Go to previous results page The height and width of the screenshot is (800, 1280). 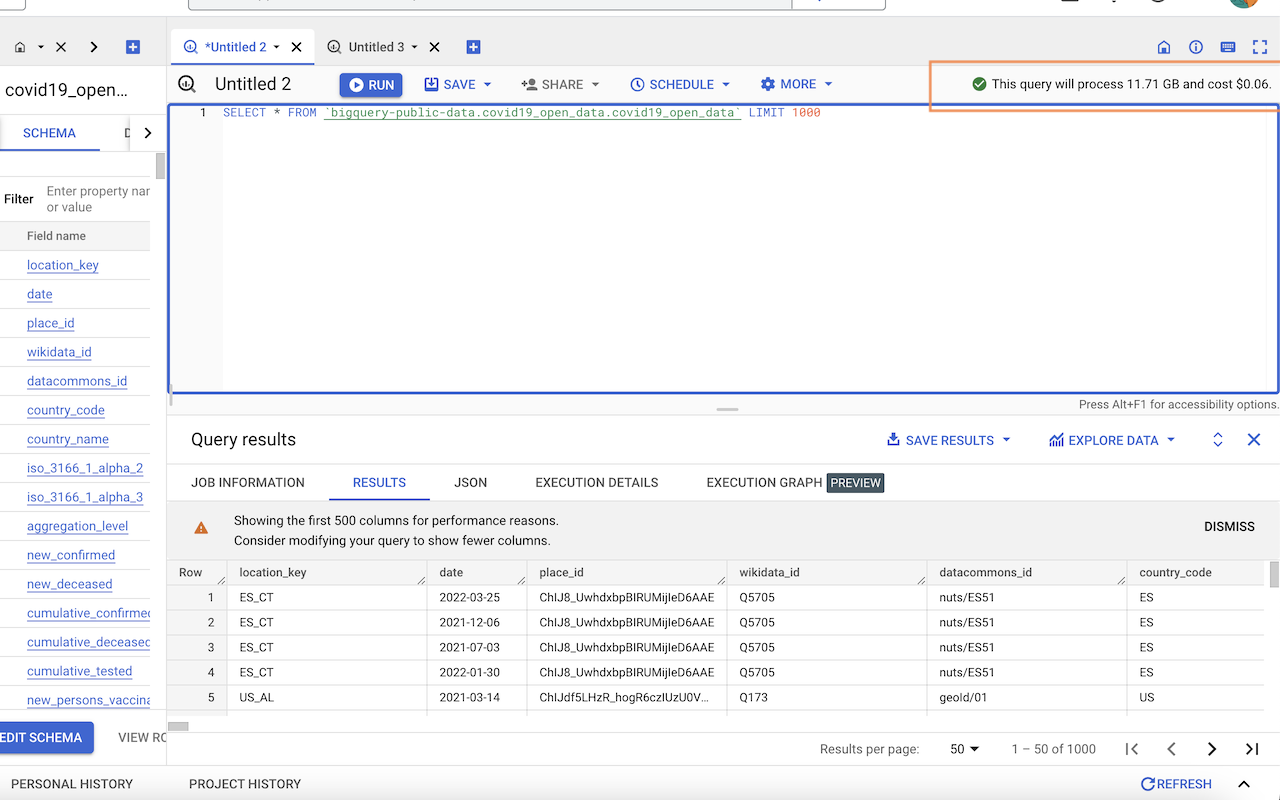(x=1172, y=749)
